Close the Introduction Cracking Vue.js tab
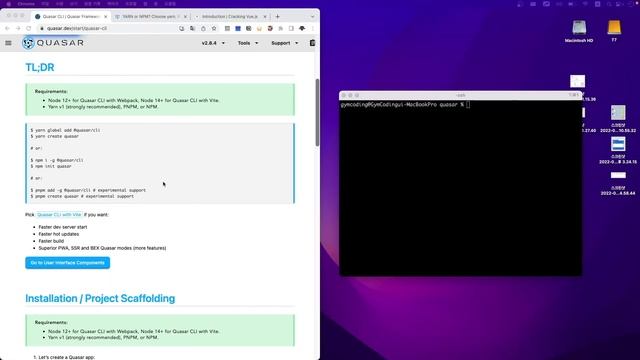The width and height of the screenshot is (640, 360). (x=265, y=16)
